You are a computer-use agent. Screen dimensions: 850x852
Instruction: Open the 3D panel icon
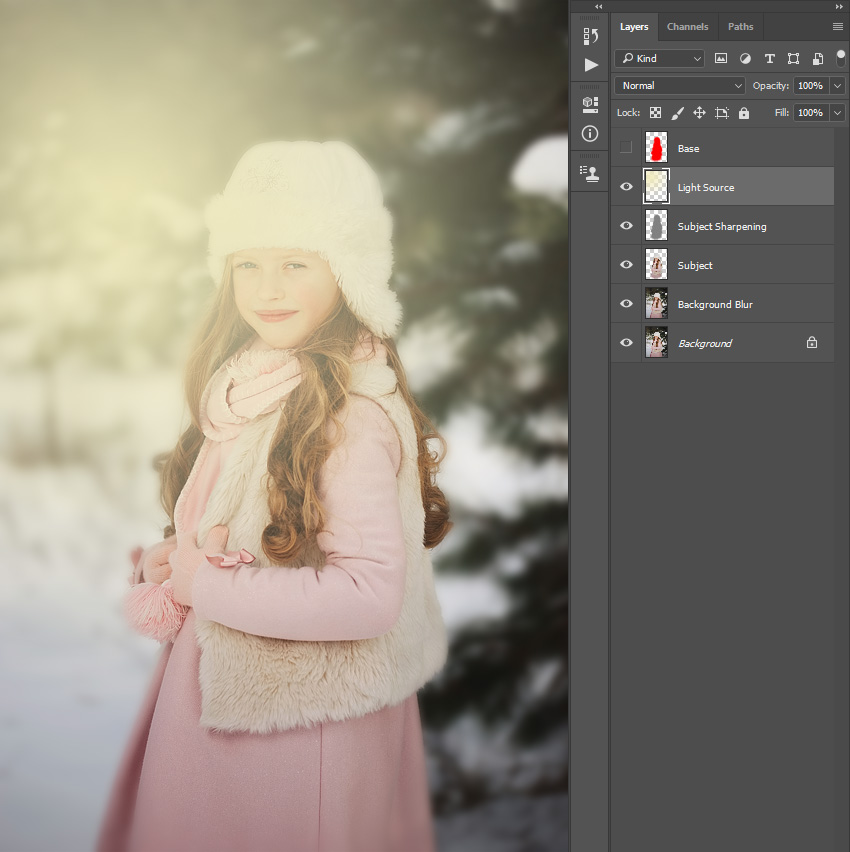pos(590,104)
